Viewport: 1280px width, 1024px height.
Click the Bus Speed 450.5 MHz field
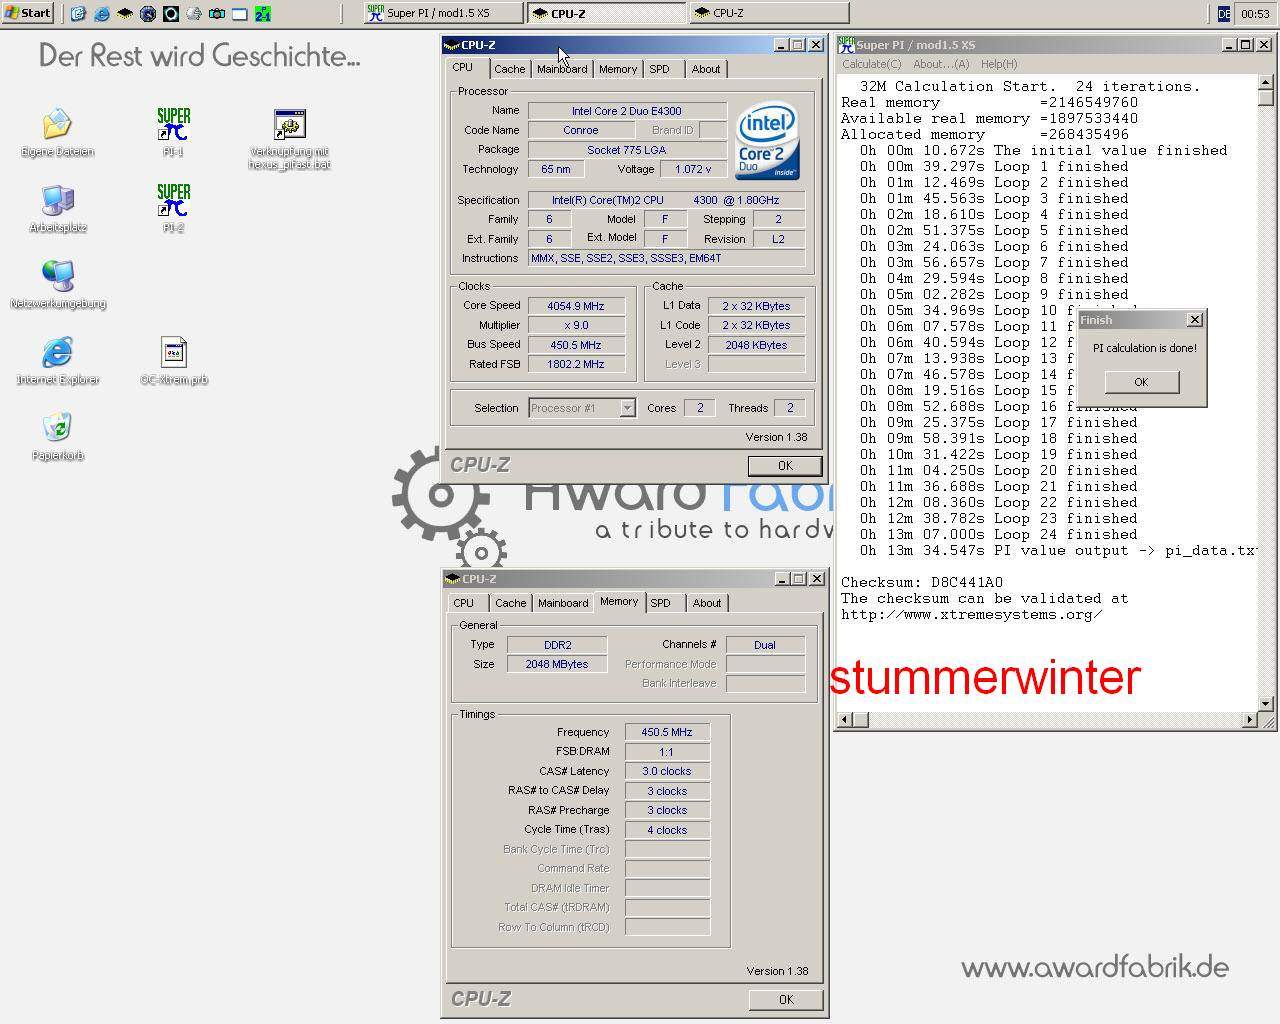point(576,345)
